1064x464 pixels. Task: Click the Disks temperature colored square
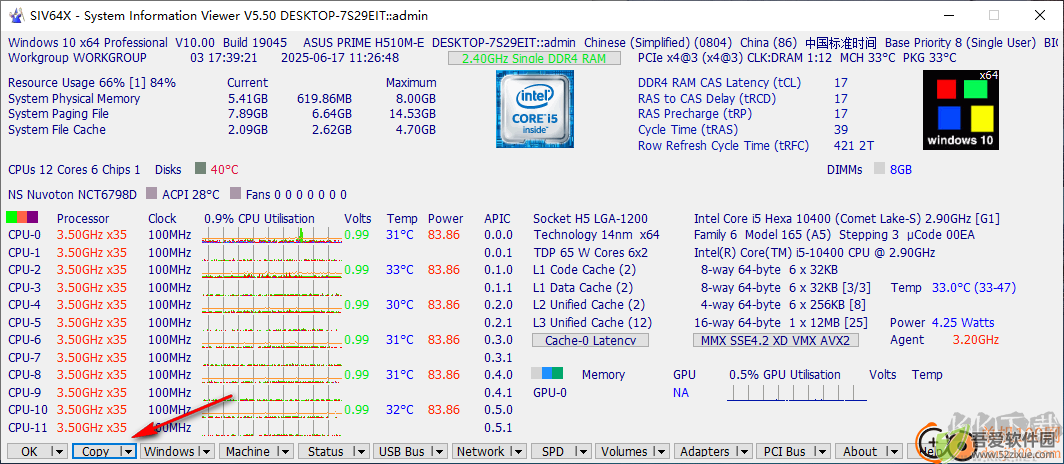click(200, 168)
